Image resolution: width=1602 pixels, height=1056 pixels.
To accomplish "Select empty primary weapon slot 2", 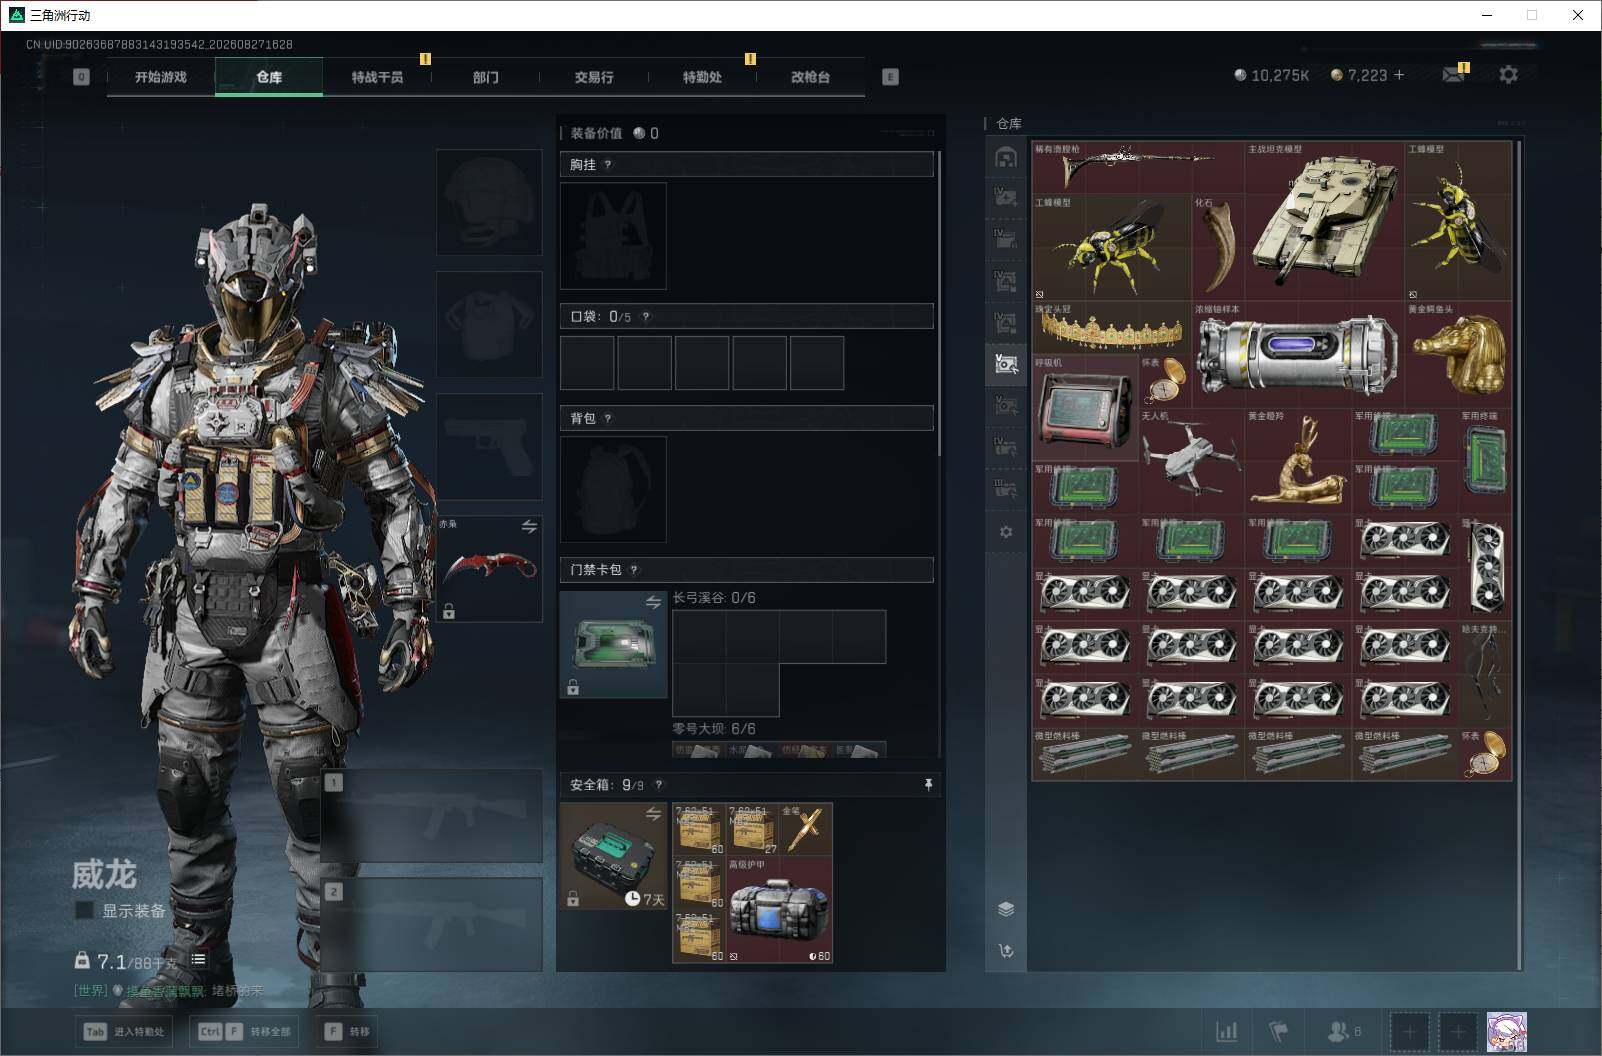I will click(x=433, y=924).
